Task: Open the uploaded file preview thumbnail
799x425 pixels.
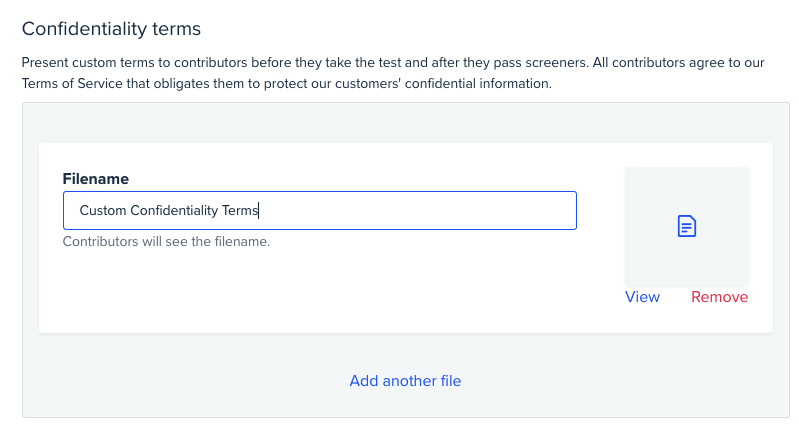Action: (x=687, y=226)
